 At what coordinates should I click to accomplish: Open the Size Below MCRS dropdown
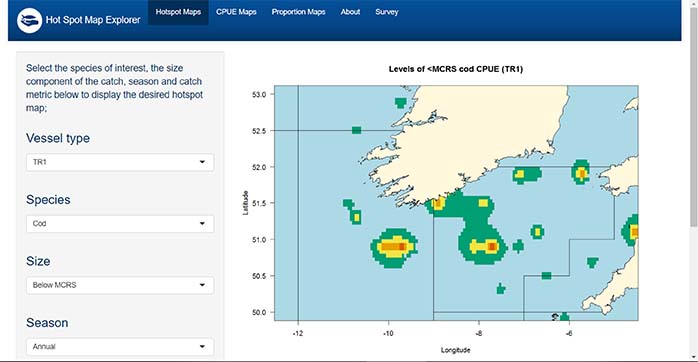(120, 285)
